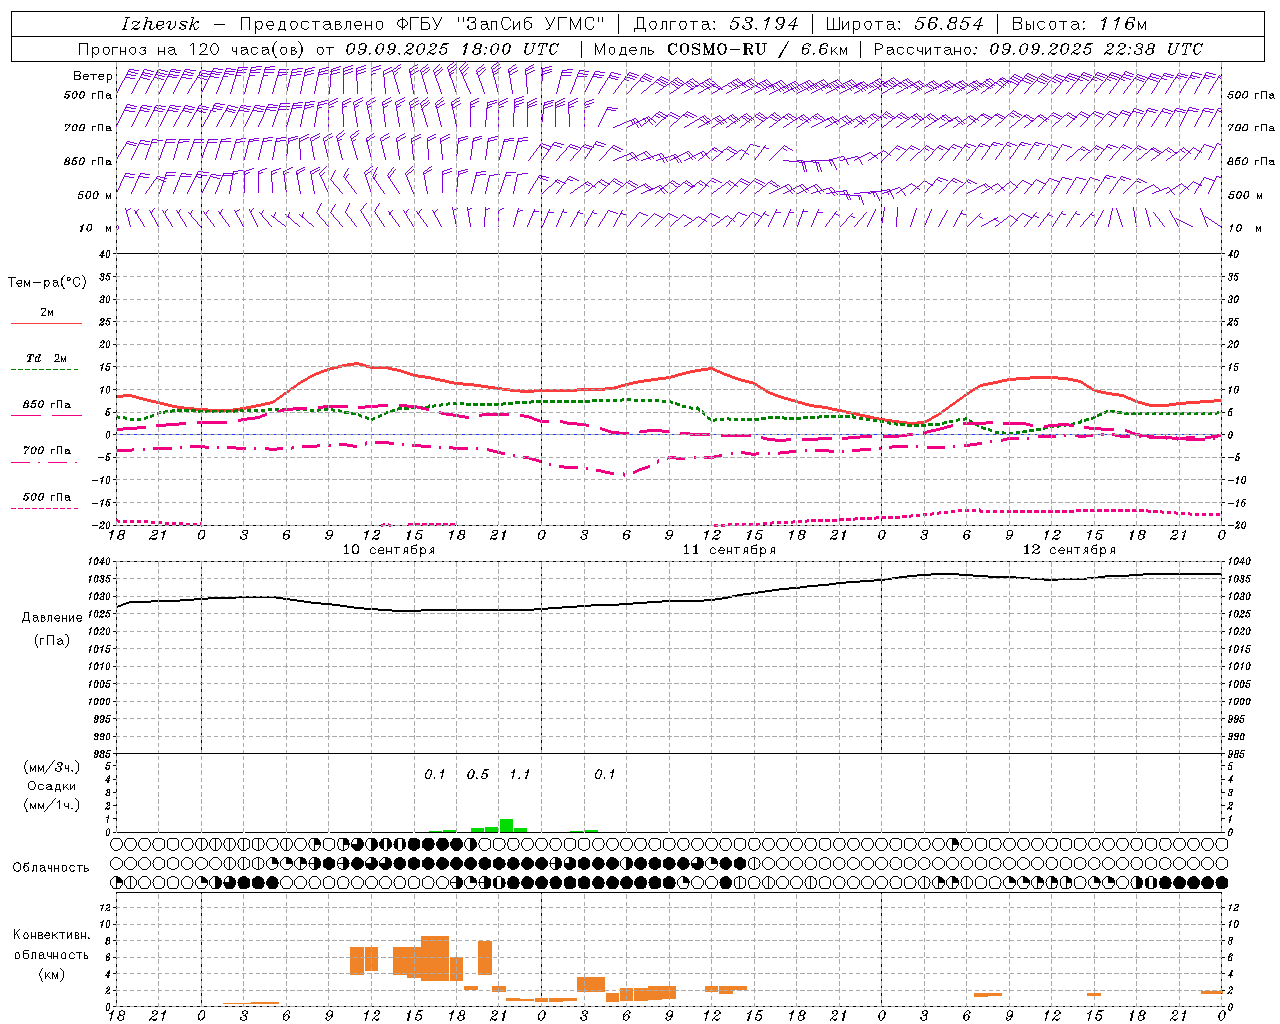The width and height of the screenshot is (1280, 1024).
Task: Click the '(км)' unit under convective cloudiness
Action: click(52, 974)
